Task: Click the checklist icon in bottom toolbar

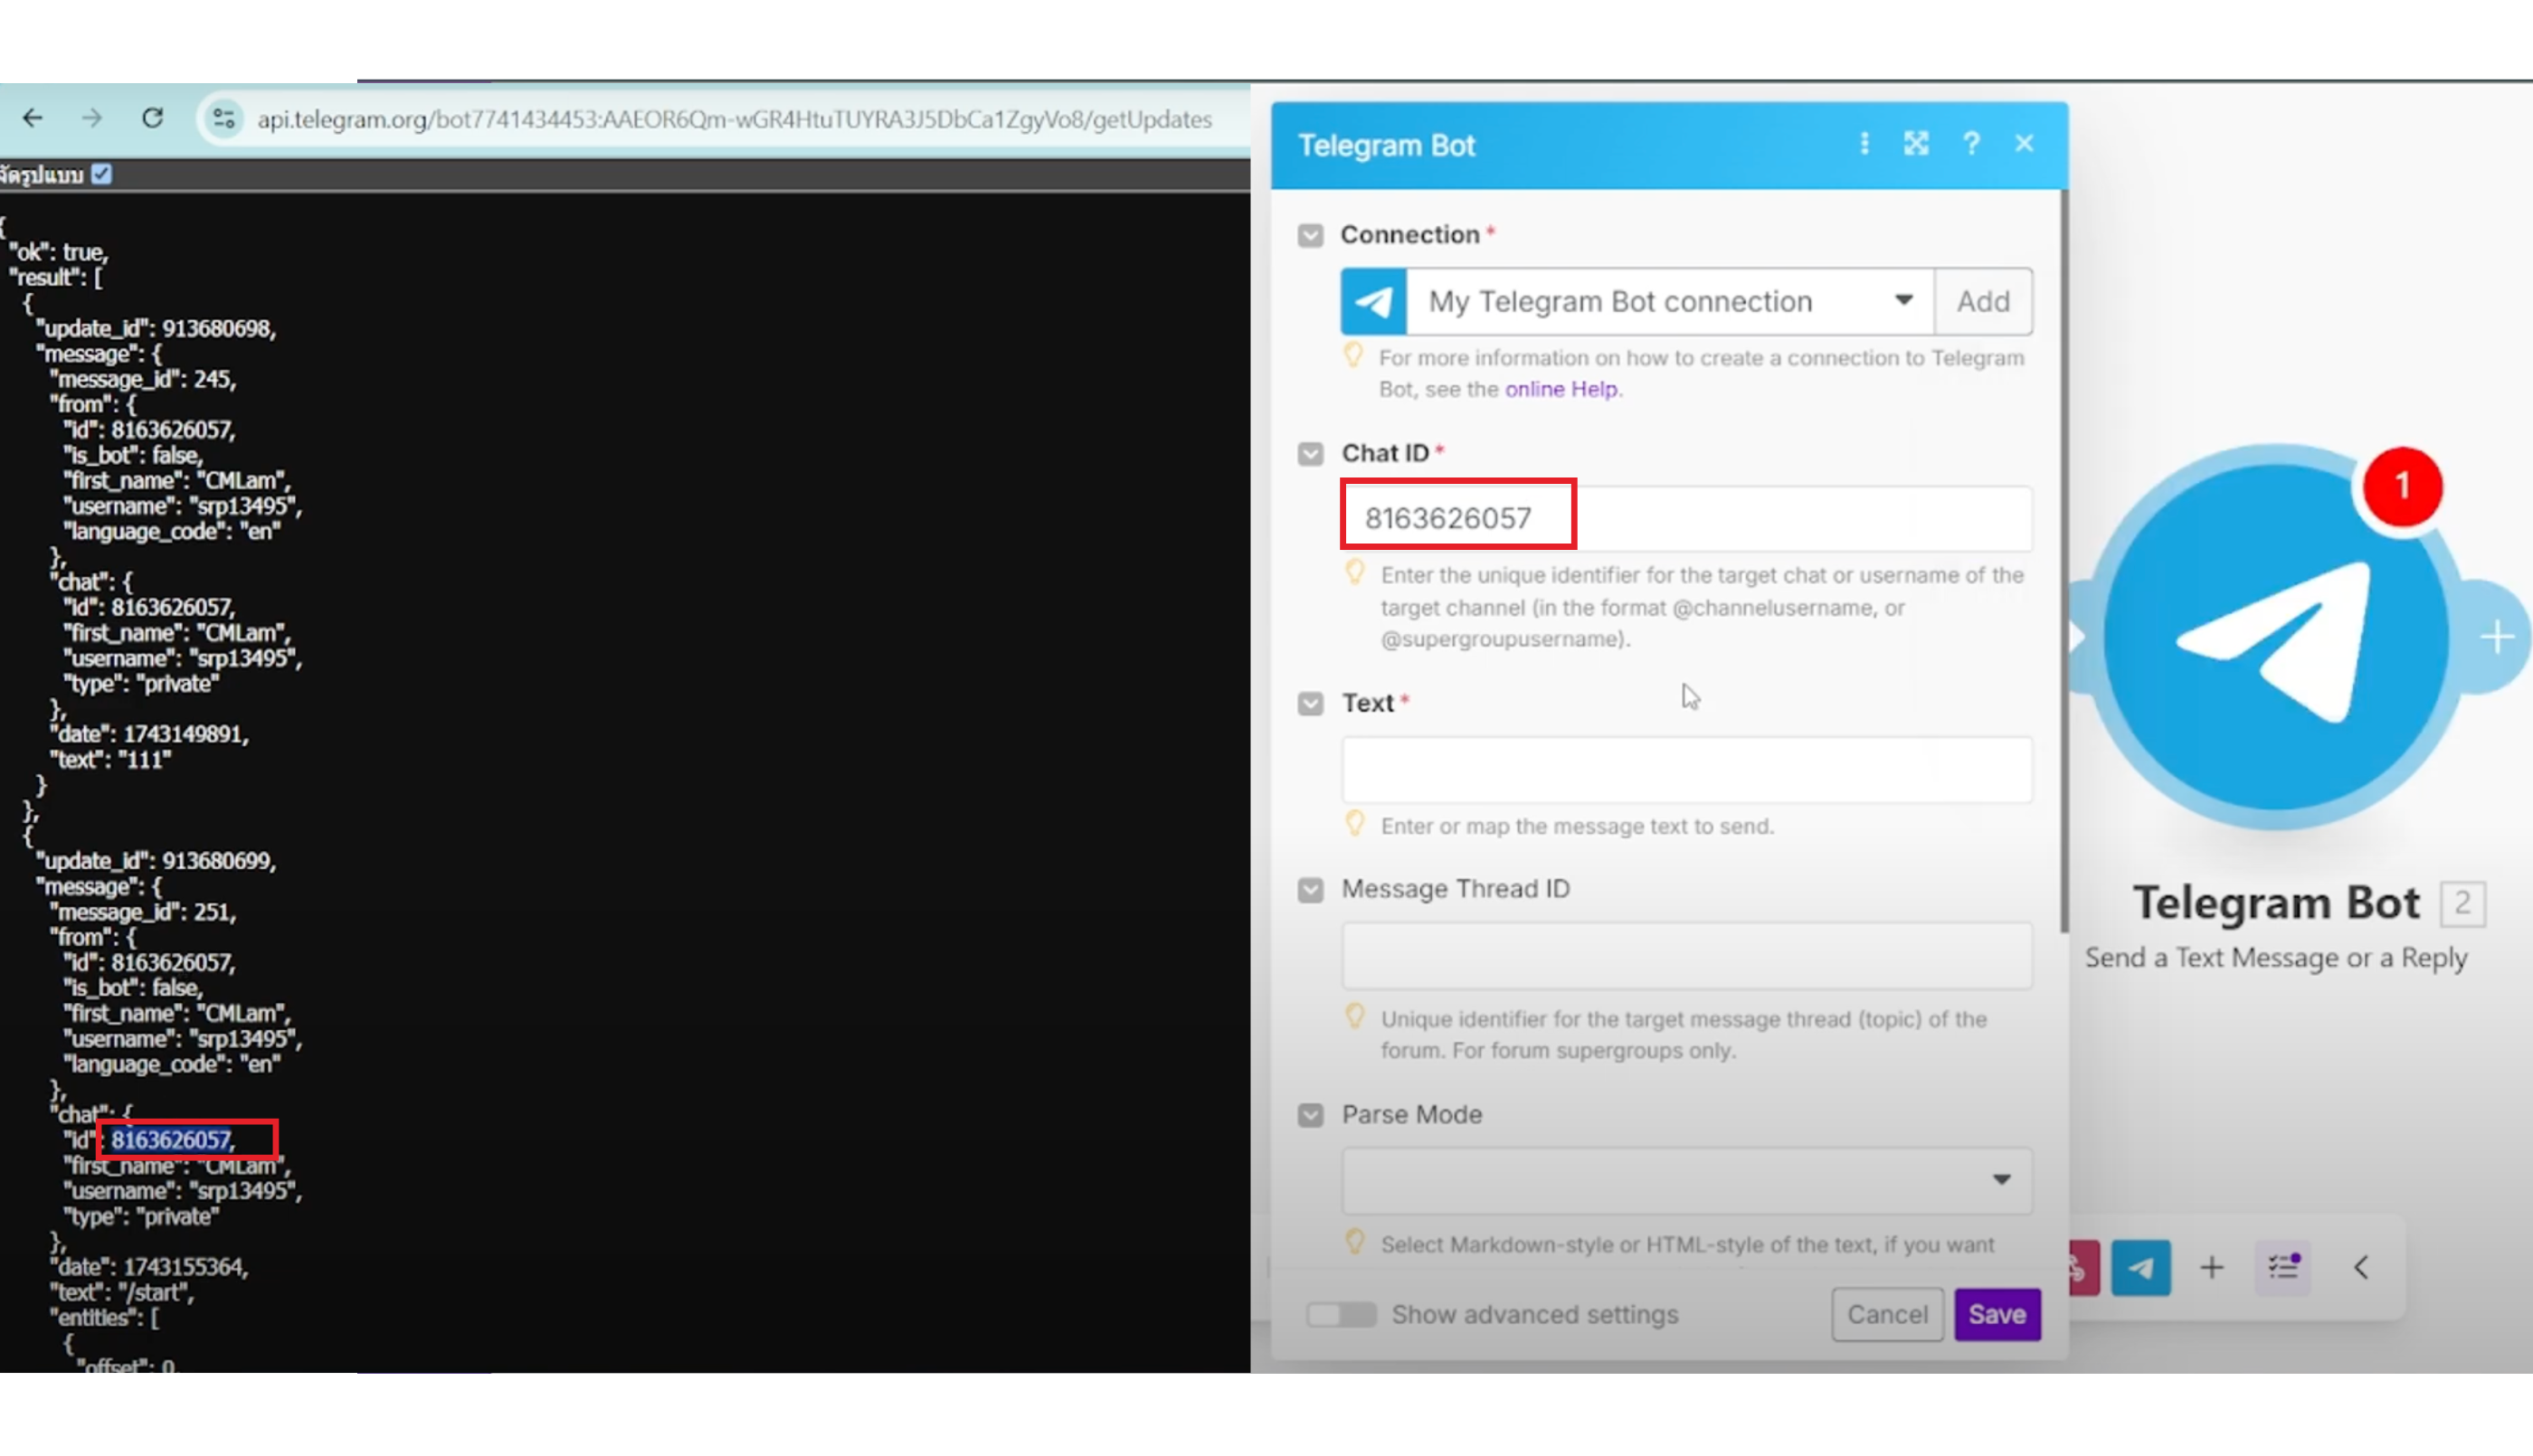Action: point(2283,1268)
